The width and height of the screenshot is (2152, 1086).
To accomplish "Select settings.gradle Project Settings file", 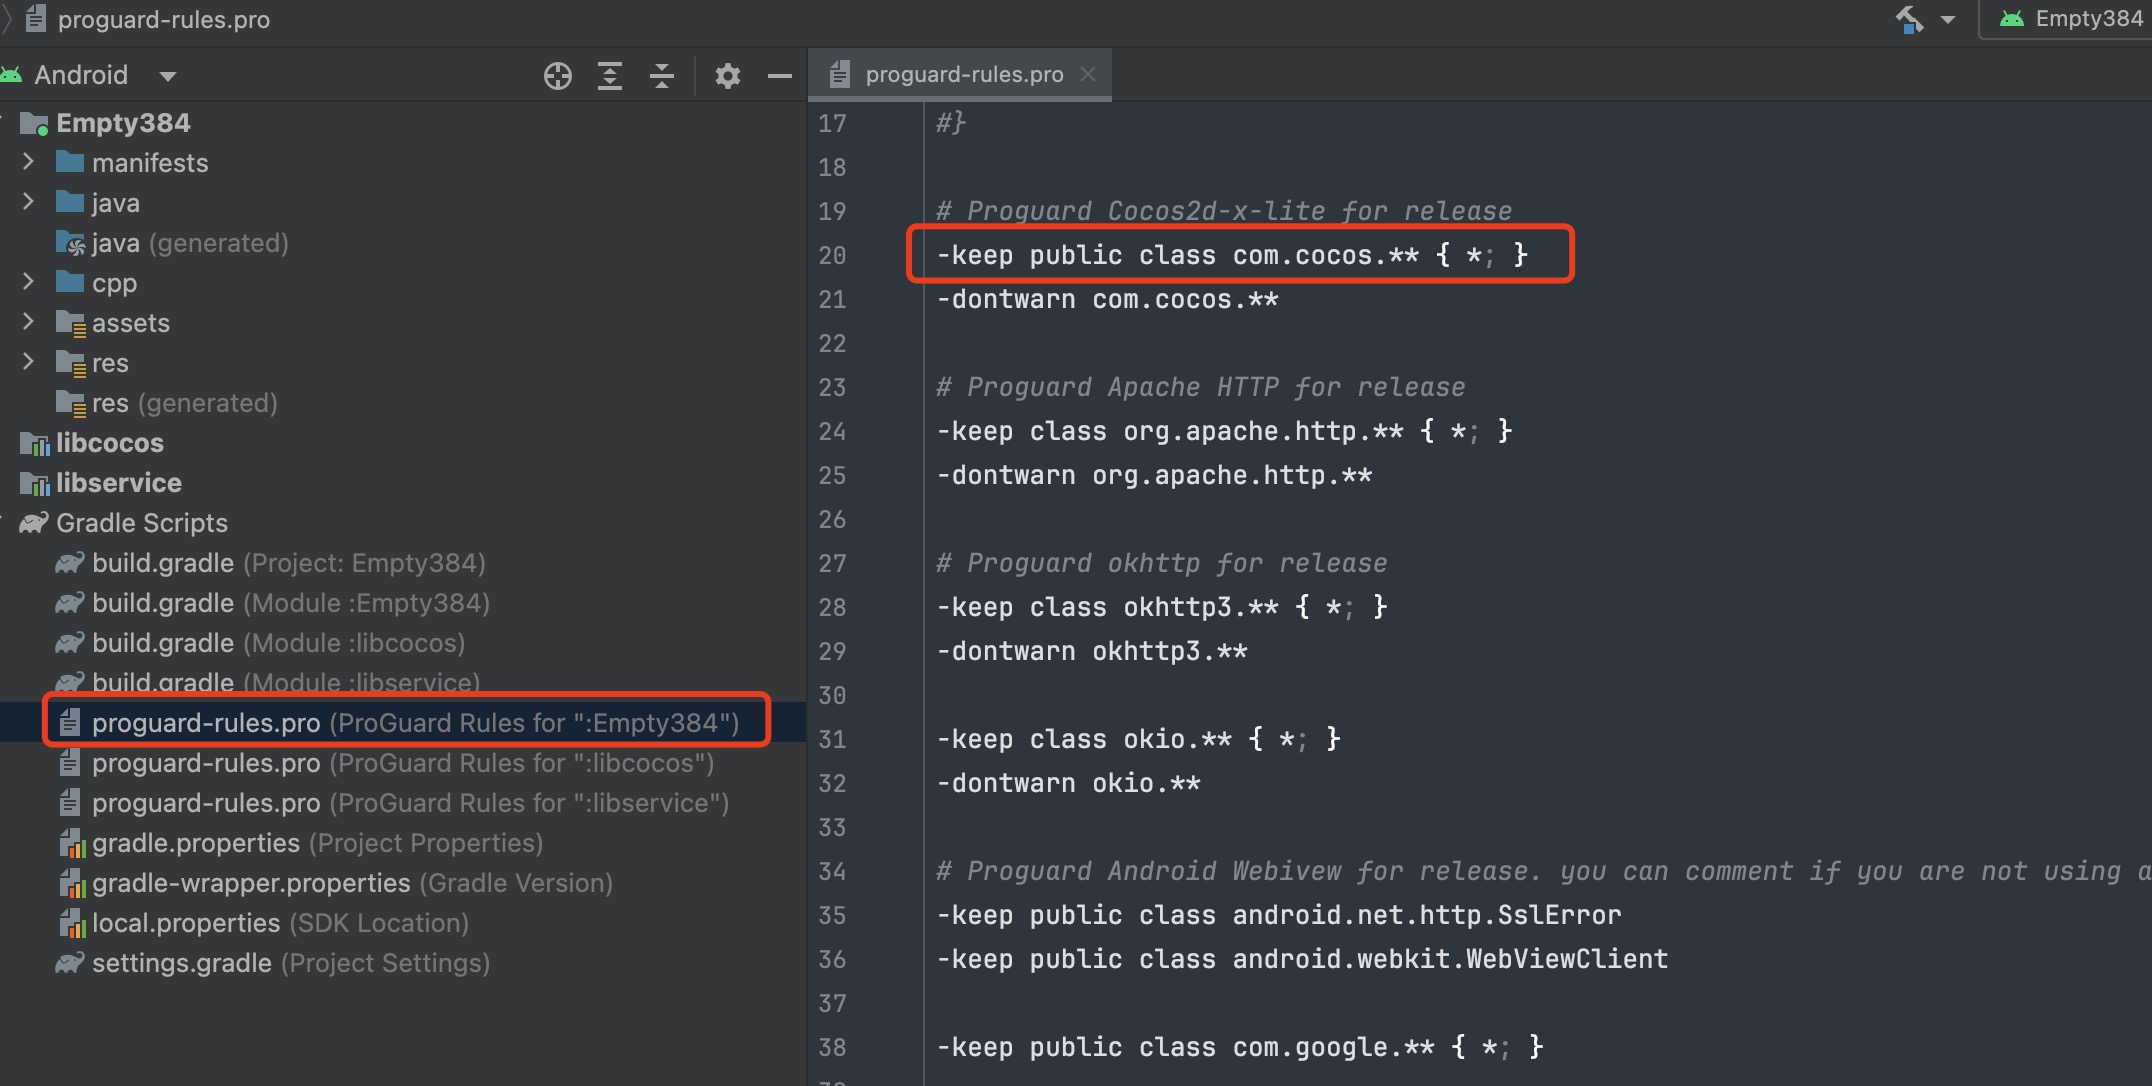I will 181,963.
